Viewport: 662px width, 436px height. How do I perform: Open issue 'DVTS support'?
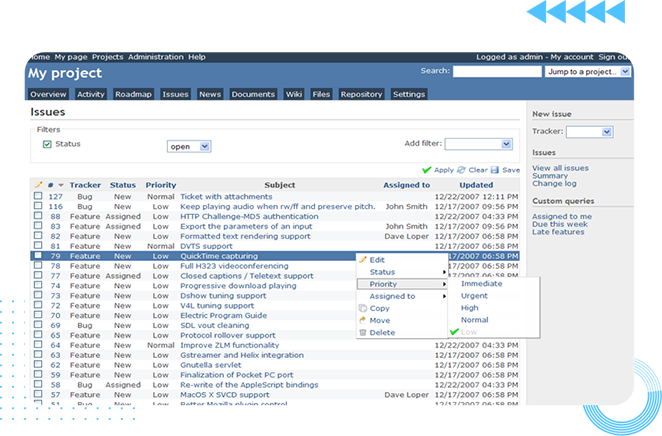tap(206, 246)
